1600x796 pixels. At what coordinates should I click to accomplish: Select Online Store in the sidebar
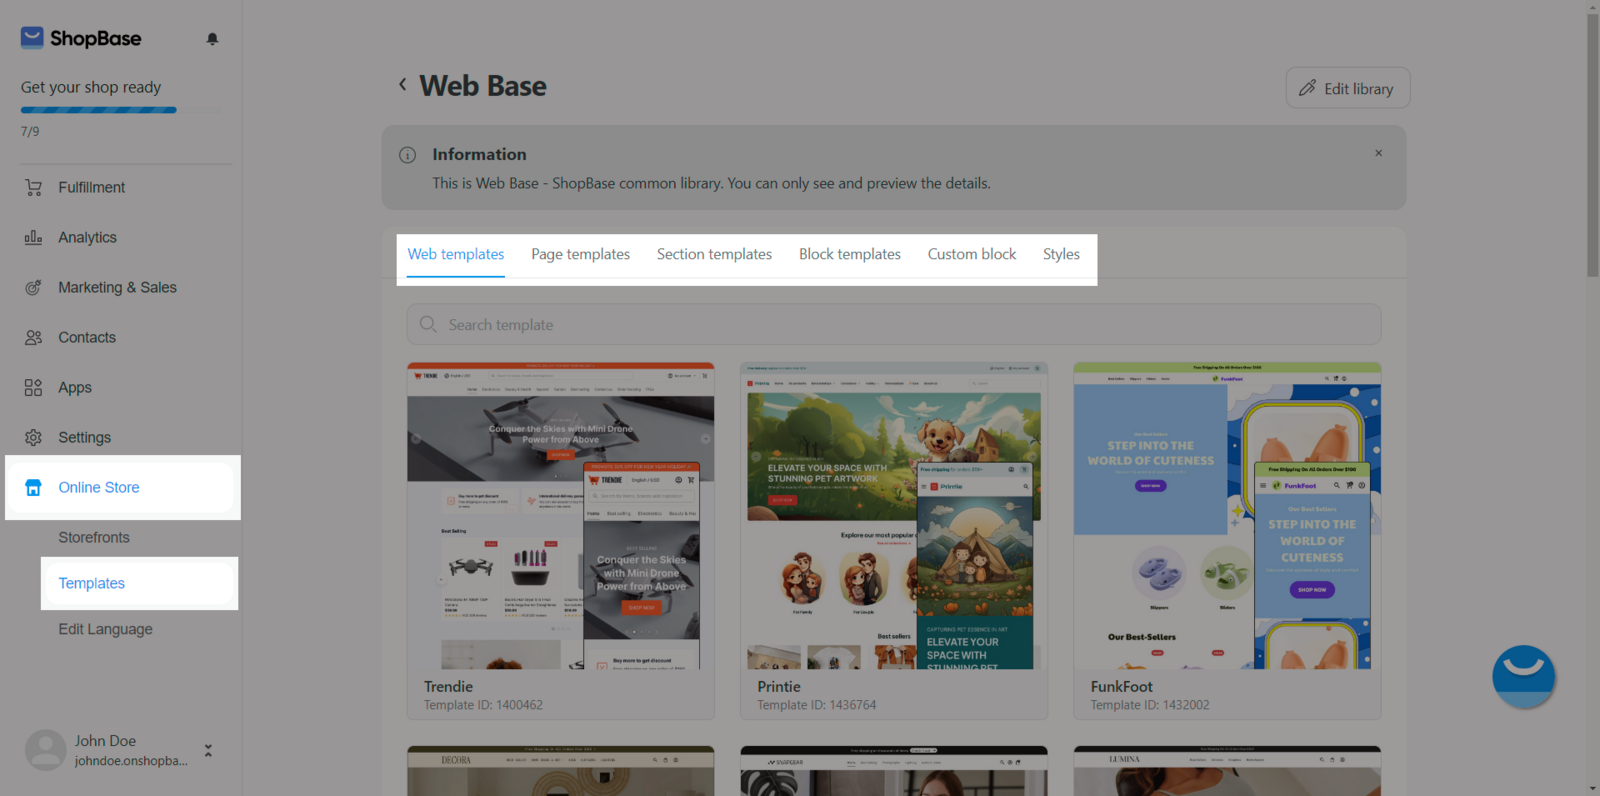pyautogui.click(x=122, y=487)
